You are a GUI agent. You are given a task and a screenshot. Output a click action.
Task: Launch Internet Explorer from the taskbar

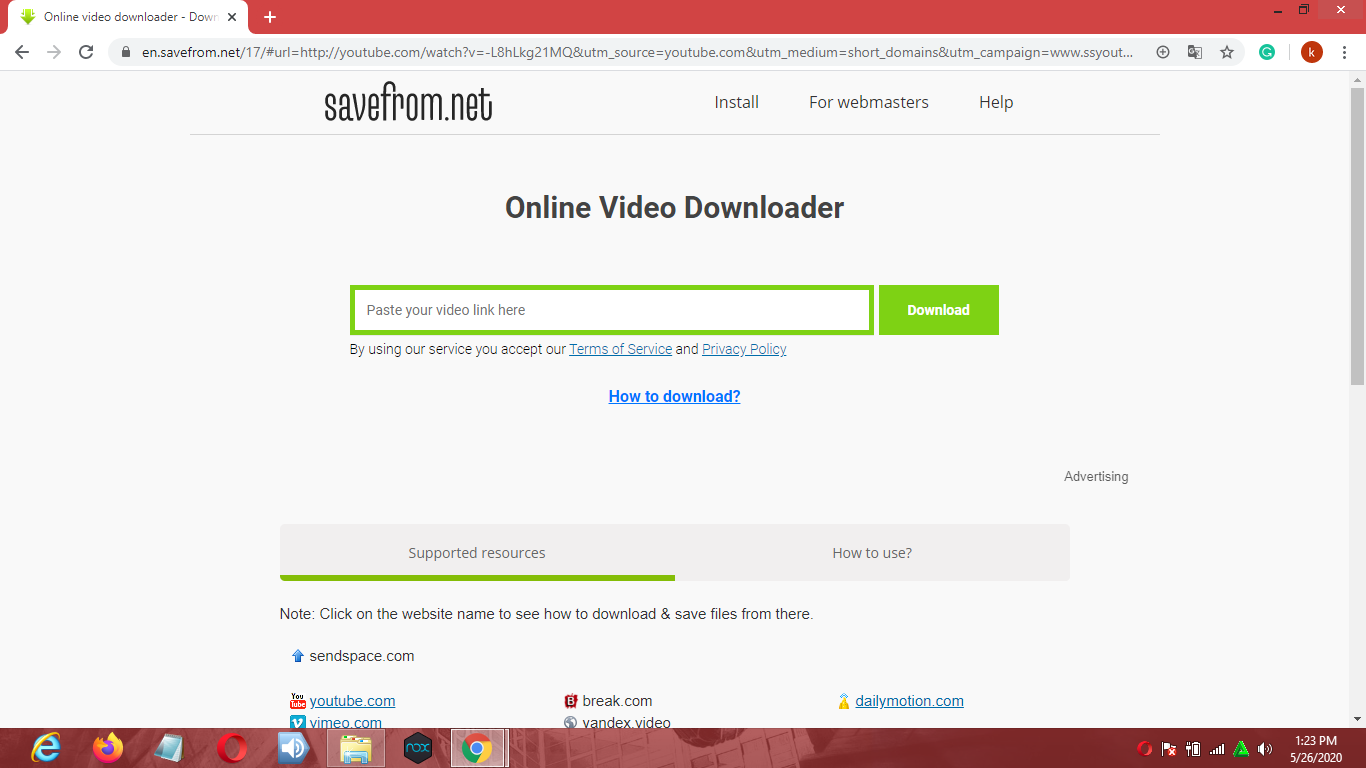pyautogui.click(x=46, y=748)
